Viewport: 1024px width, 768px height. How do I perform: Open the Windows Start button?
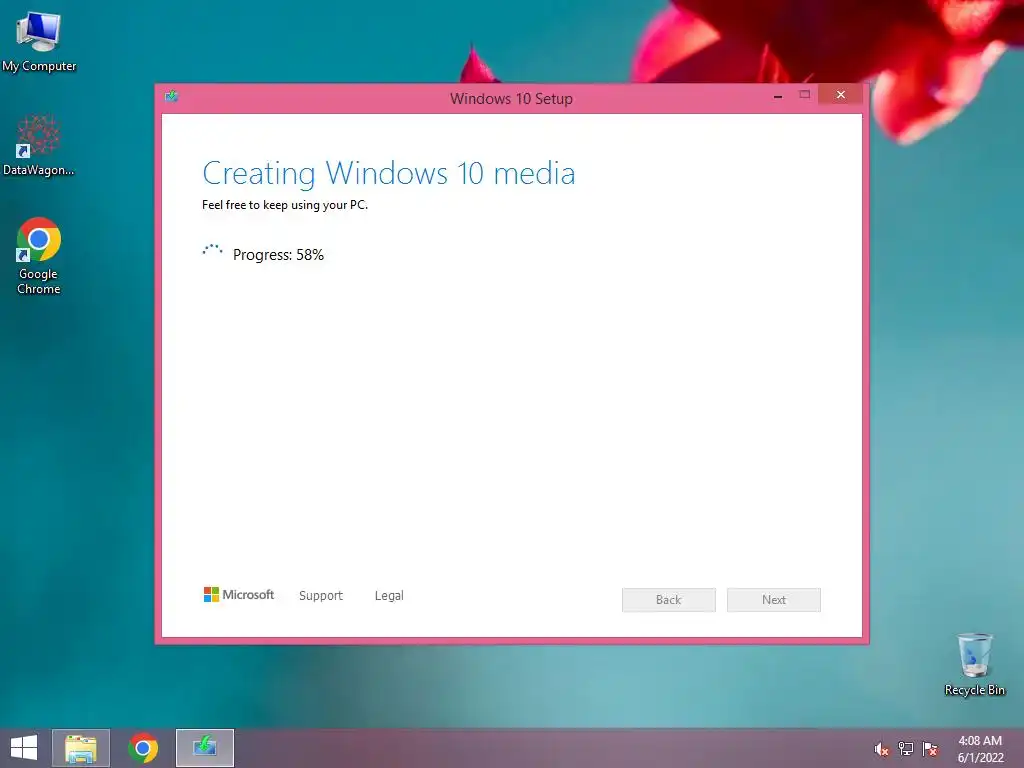[24, 748]
